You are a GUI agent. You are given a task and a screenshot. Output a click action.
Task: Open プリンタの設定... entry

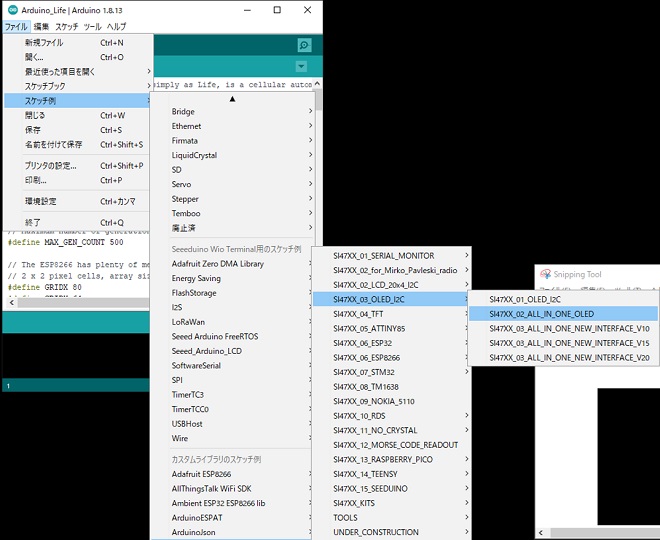pos(77,165)
